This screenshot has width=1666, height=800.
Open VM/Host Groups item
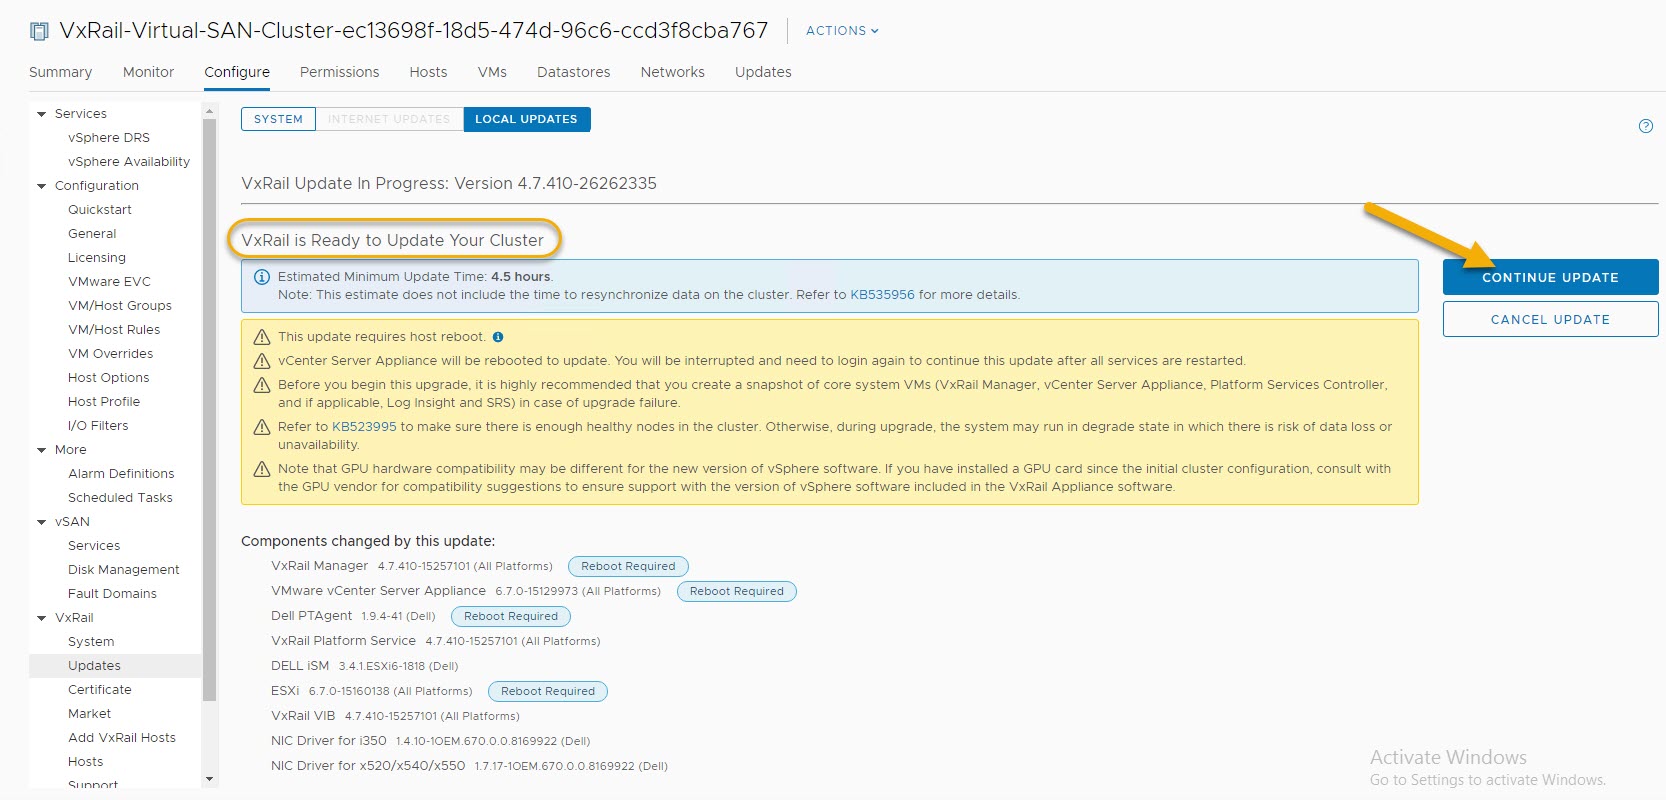tap(120, 306)
